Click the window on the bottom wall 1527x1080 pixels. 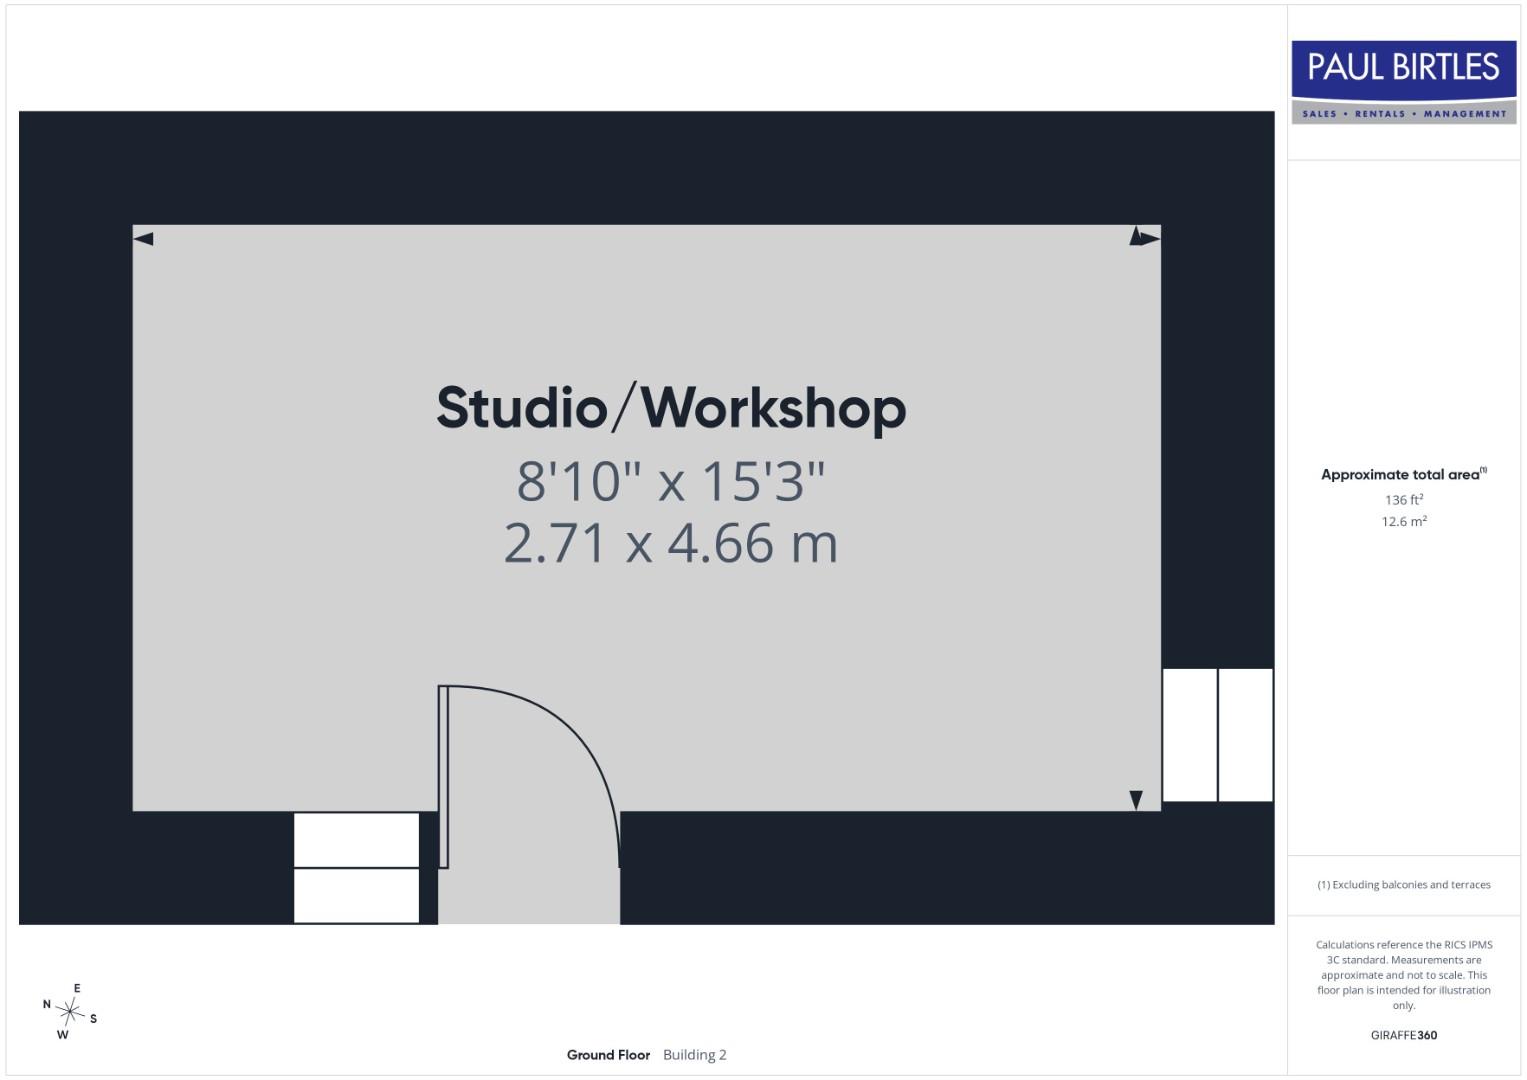pyautogui.click(x=356, y=868)
